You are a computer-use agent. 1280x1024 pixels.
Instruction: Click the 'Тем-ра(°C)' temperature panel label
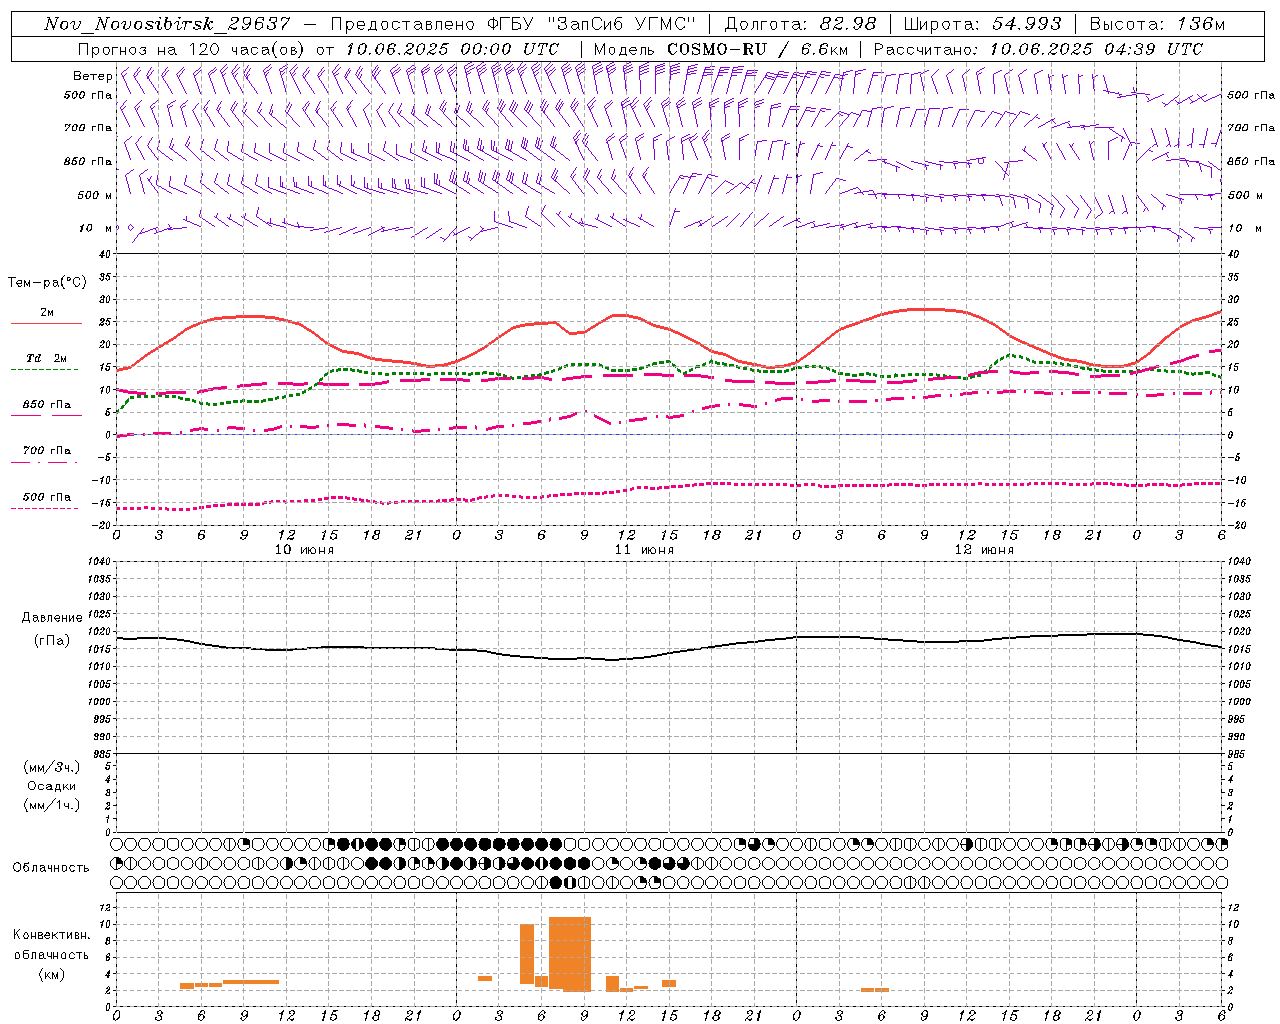point(47,283)
